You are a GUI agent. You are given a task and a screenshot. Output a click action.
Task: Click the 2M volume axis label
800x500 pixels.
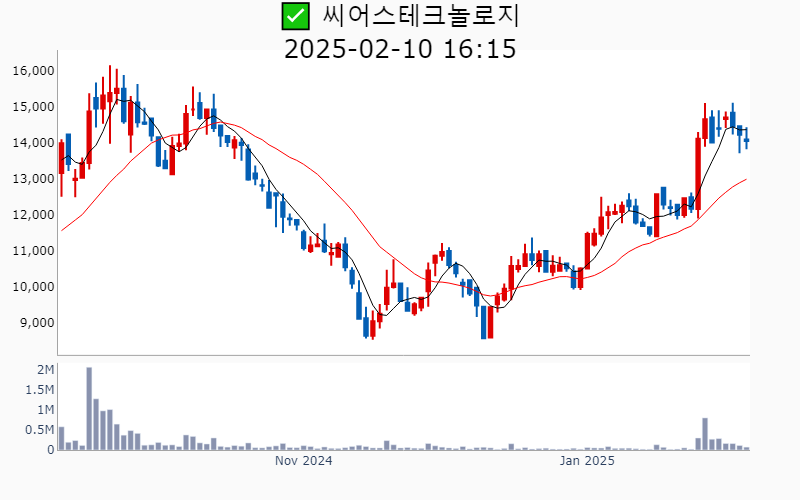click(x=45, y=370)
